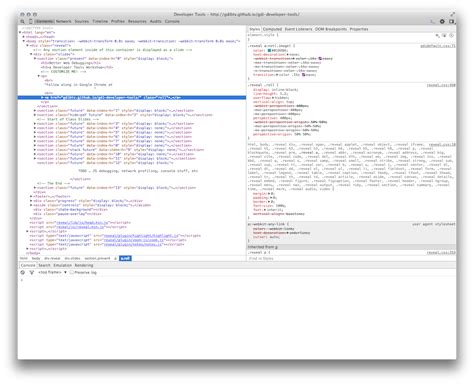Click the easing icon in -webkit-transition line
This screenshot has width=474, height=384.
320,58
